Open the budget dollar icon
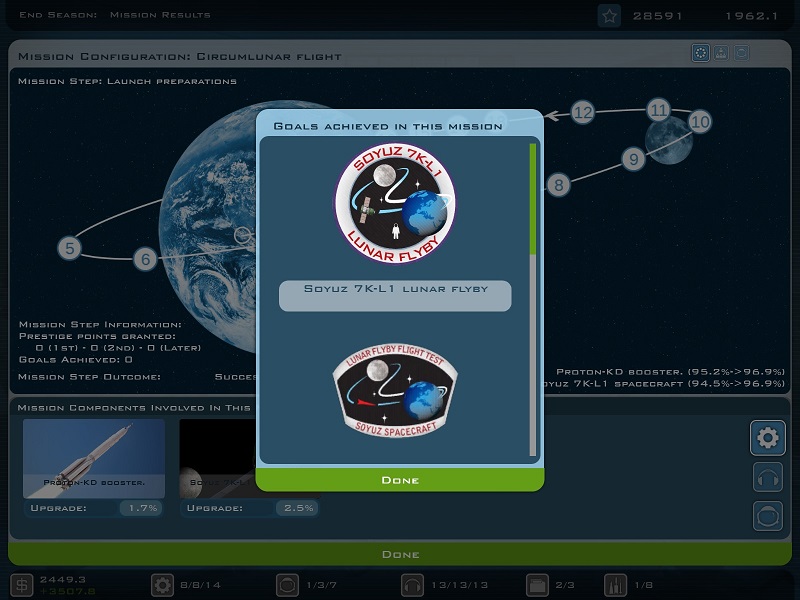The width and height of the screenshot is (800, 600). pos(21,585)
